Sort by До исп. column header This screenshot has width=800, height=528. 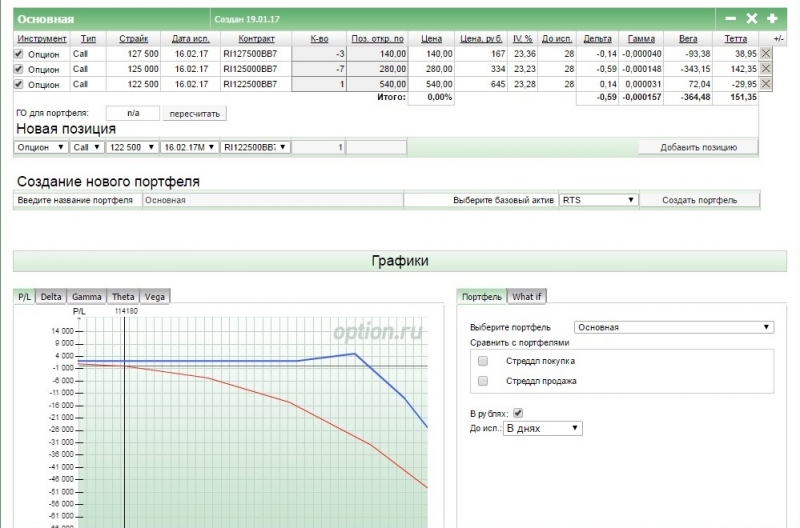click(x=557, y=39)
